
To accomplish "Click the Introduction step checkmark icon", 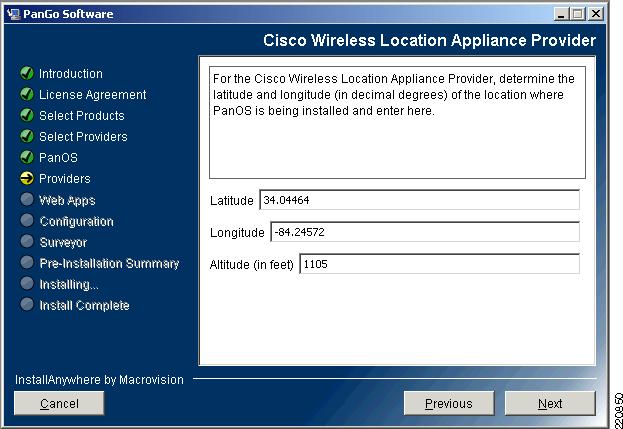I will [27, 73].
